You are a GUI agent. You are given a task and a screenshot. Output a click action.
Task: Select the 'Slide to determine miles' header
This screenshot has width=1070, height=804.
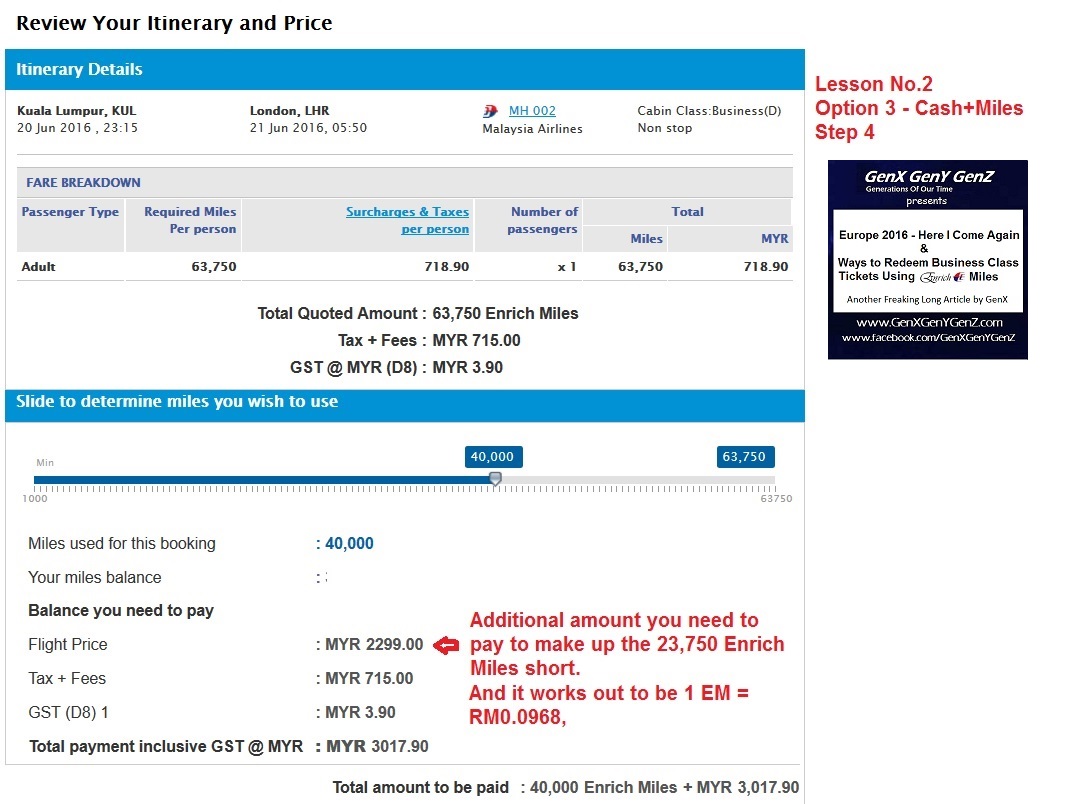(405, 402)
